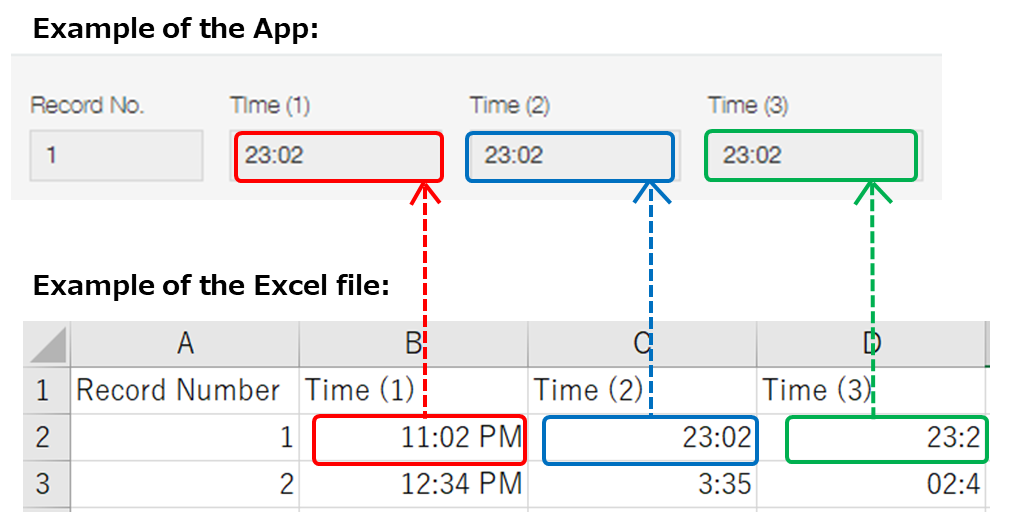Click the blue-outlined Time (2) field in the app
The height and width of the screenshot is (524, 1009).
coord(569,157)
